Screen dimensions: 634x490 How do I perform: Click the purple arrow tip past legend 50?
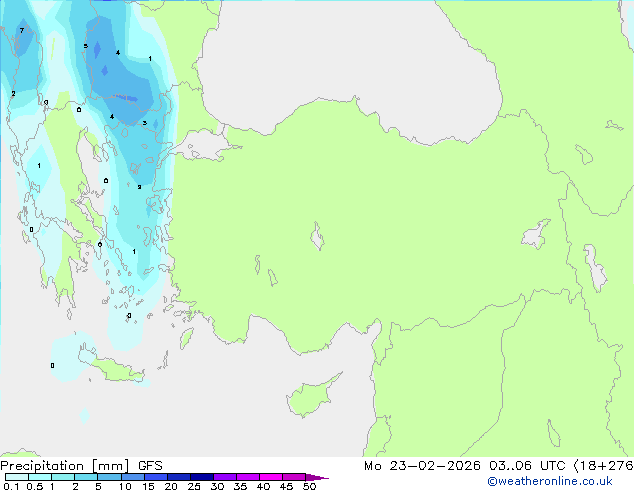pos(317,477)
